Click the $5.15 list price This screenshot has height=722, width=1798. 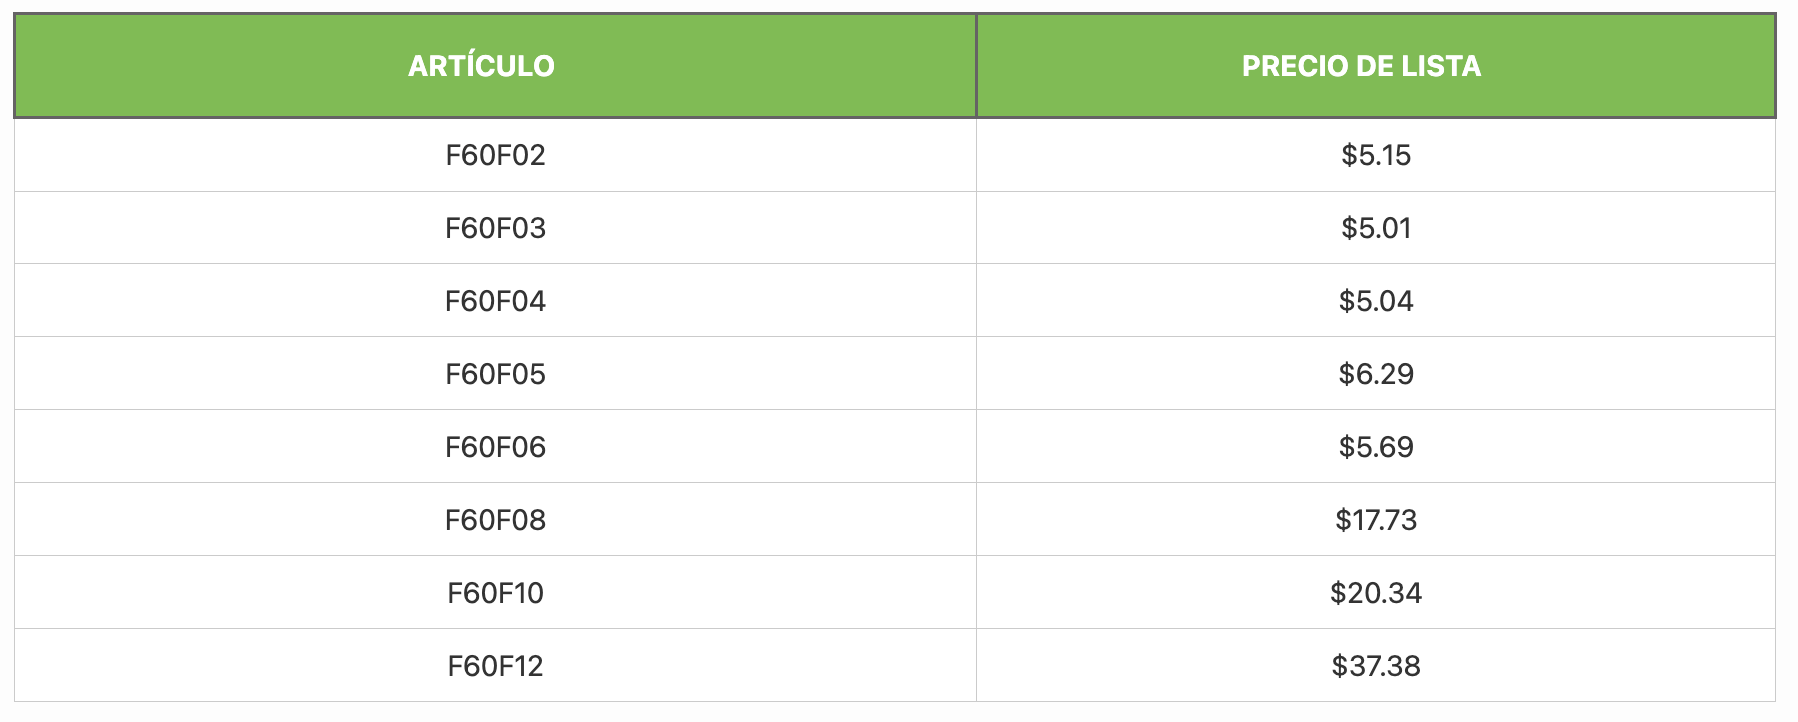(1376, 155)
